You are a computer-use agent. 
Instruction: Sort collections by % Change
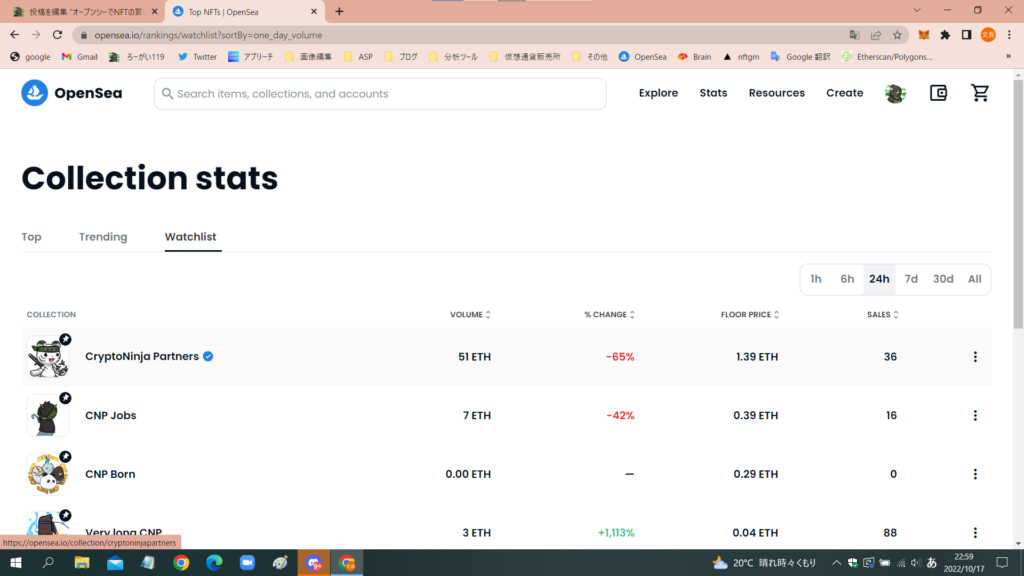coord(609,315)
